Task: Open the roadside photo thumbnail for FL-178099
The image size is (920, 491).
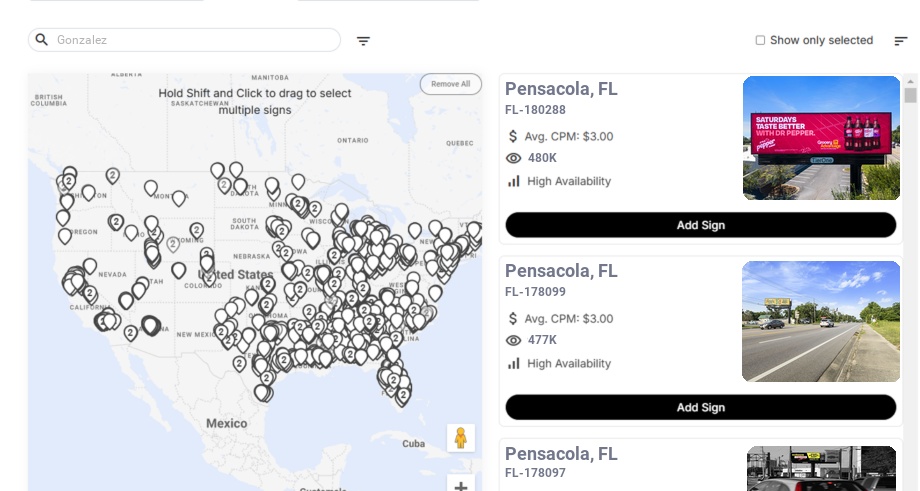Action: [x=821, y=321]
